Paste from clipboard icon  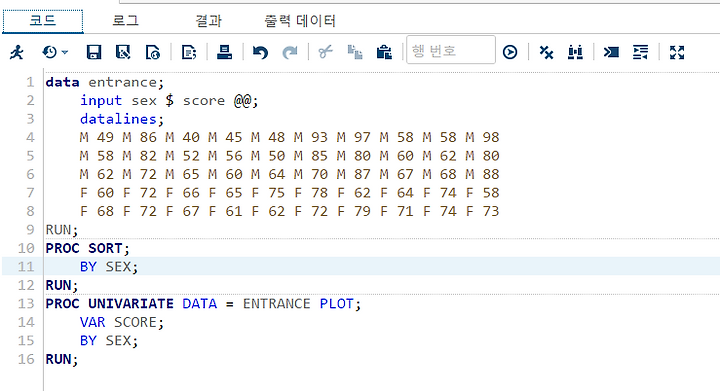(384, 52)
